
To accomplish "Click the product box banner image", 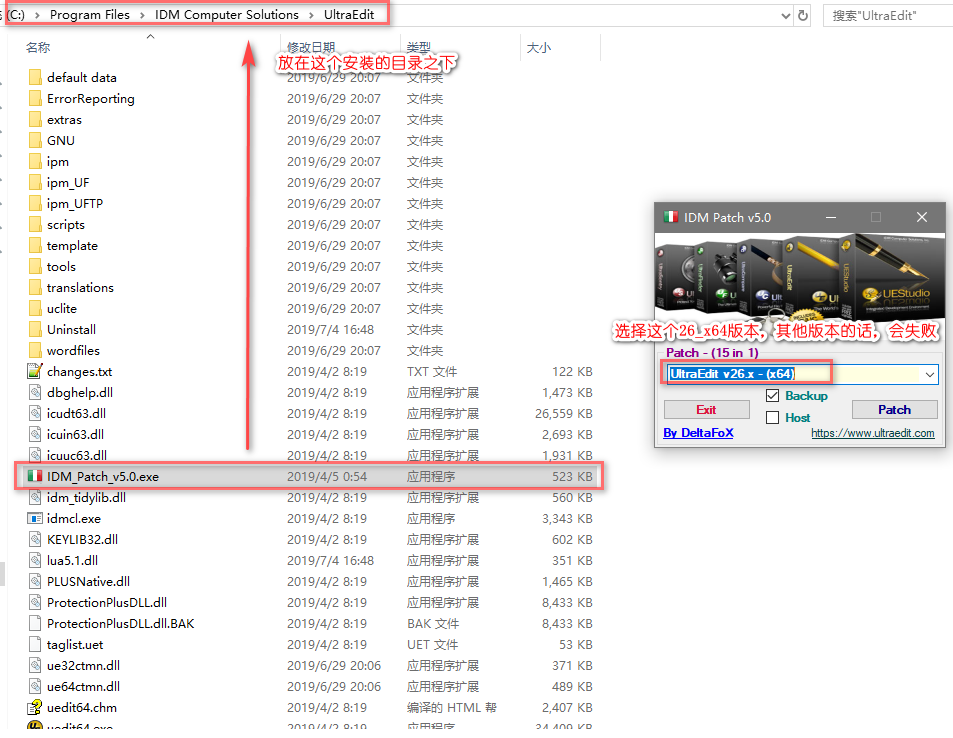I will pyautogui.click(x=800, y=278).
